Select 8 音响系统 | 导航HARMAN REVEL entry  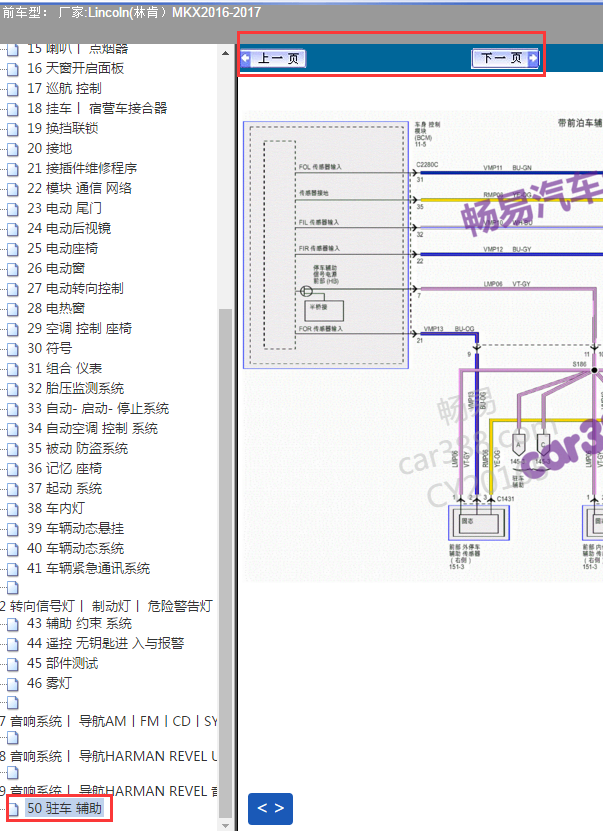109,756
